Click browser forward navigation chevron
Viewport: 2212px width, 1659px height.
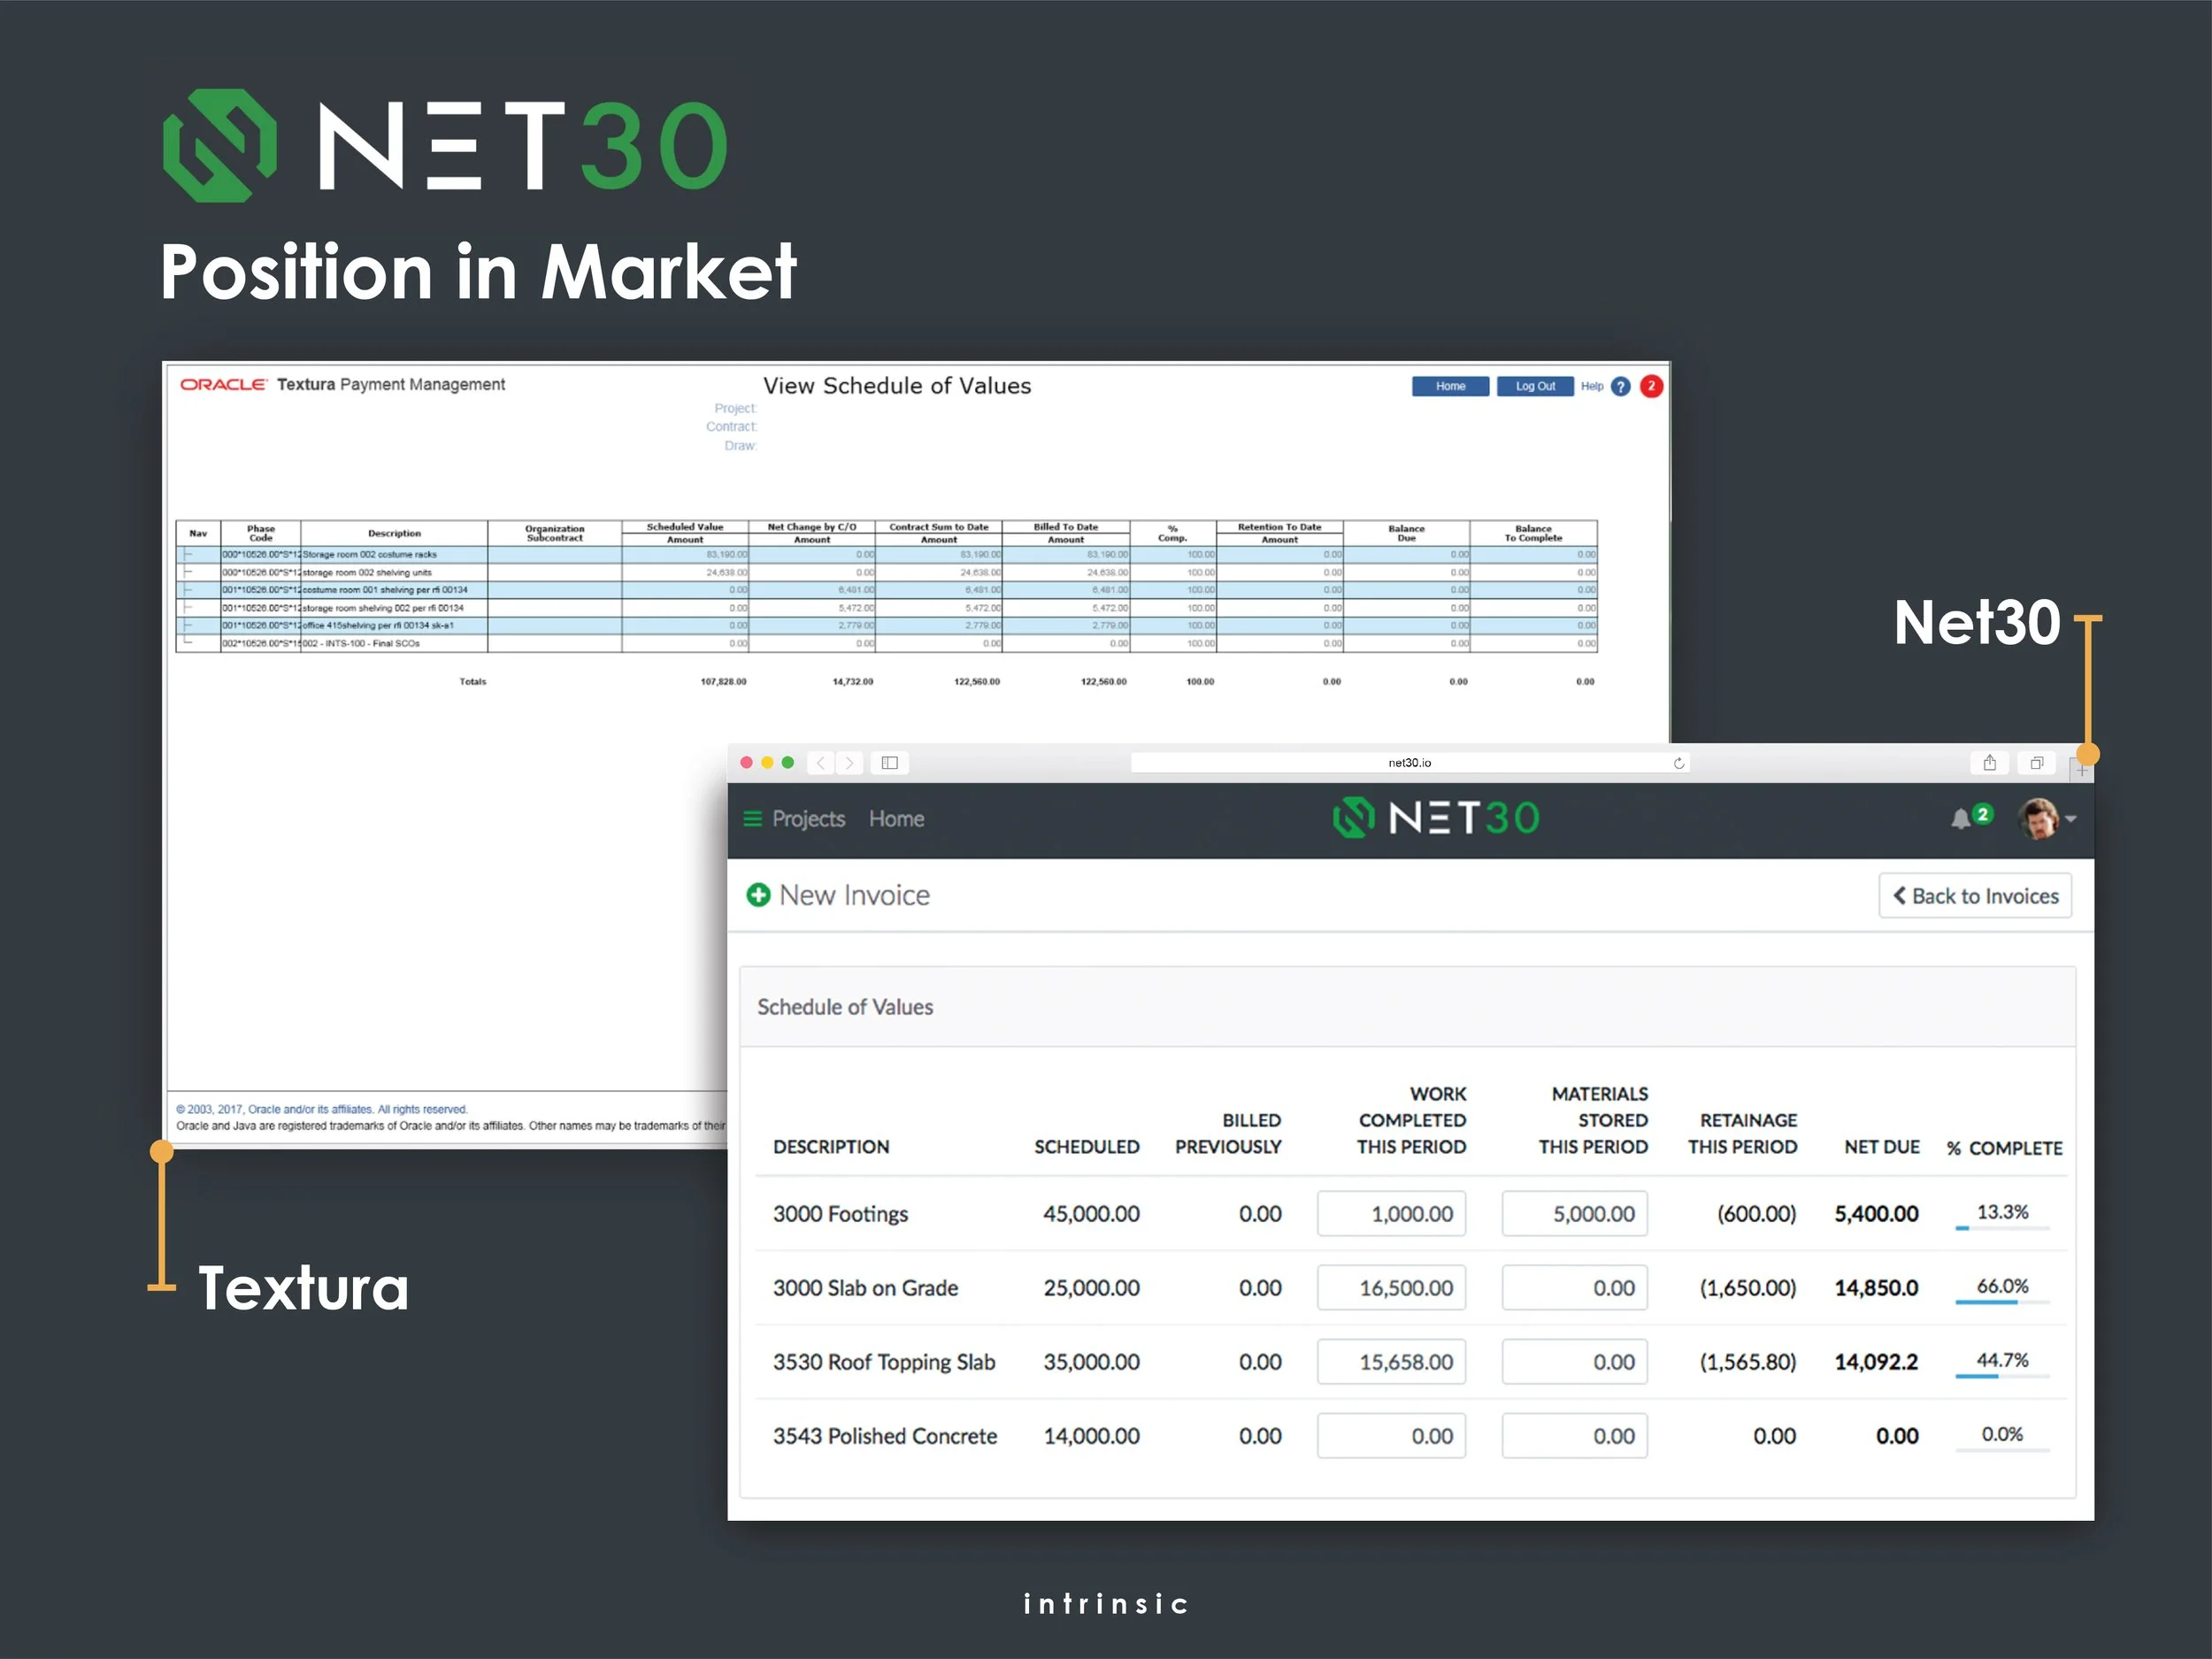849,763
